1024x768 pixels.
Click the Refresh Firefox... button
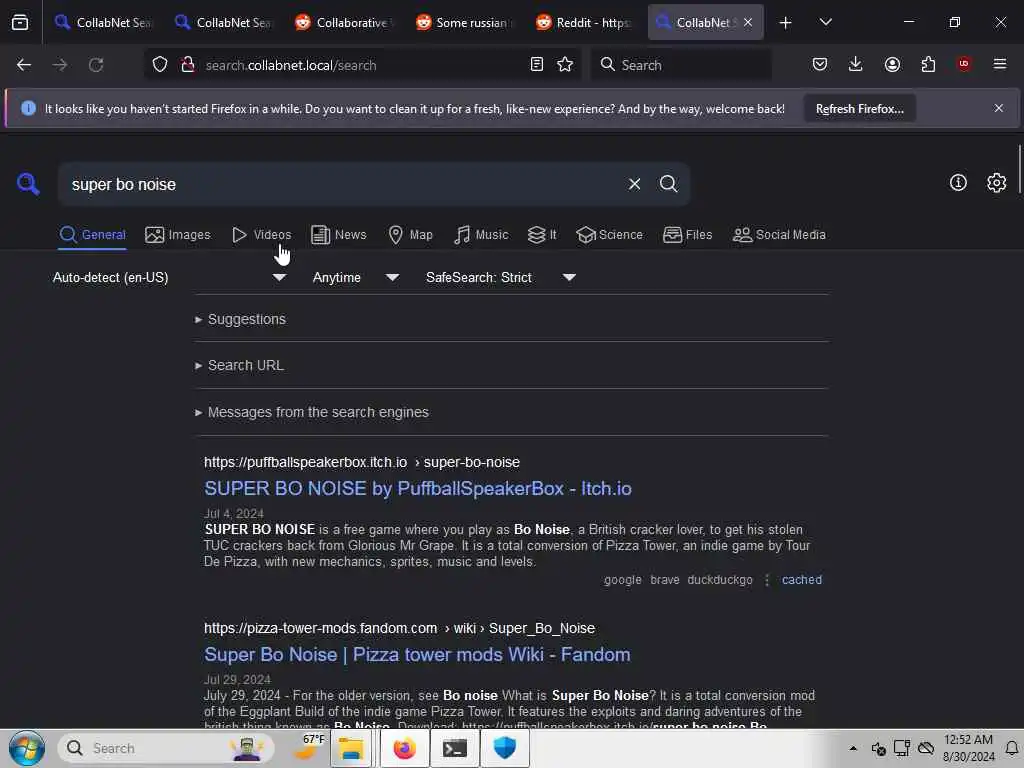(x=859, y=109)
